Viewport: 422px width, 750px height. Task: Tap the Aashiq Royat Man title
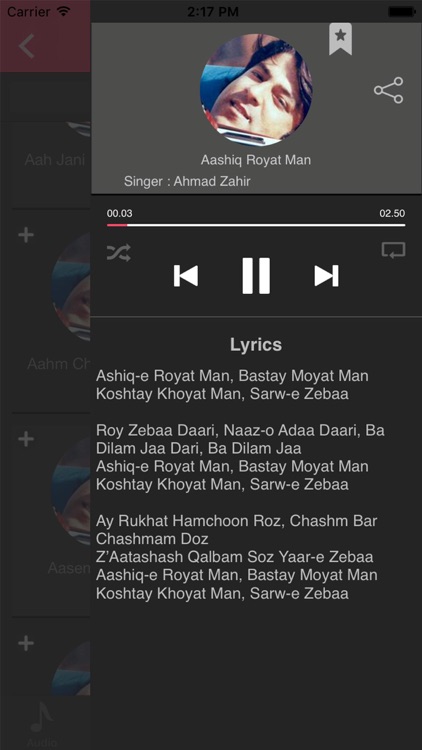point(255,160)
